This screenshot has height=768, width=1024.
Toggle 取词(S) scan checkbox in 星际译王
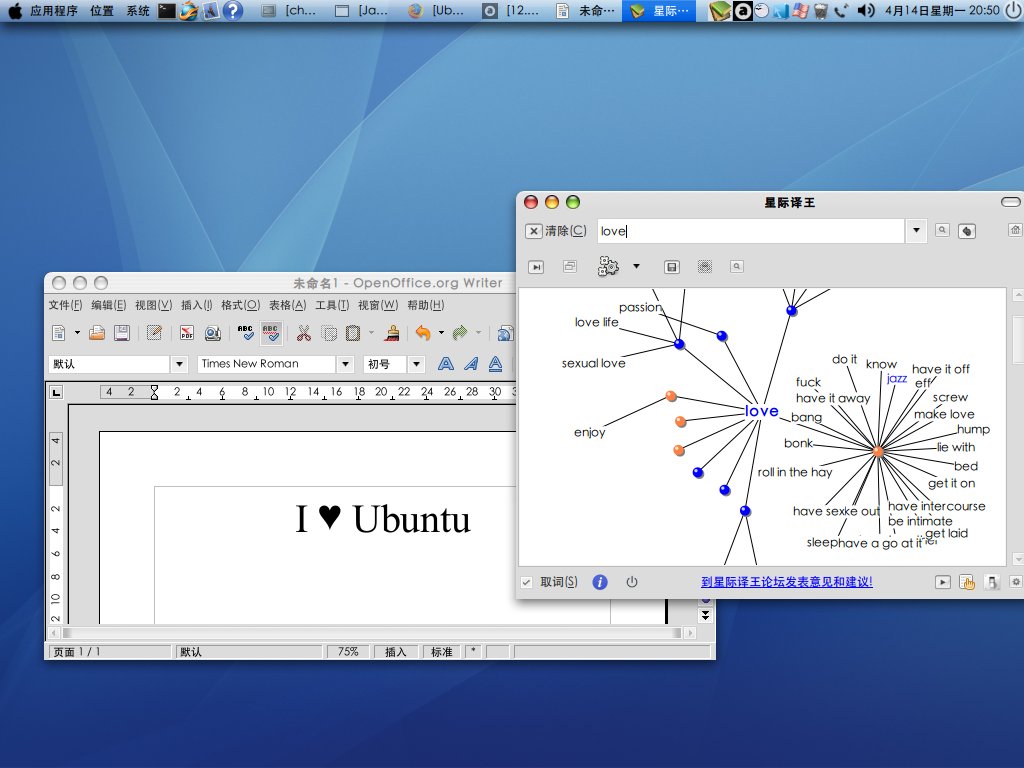tap(526, 582)
